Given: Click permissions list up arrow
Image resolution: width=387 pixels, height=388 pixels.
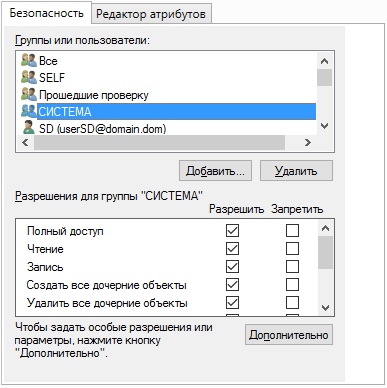Looking at the screenshot, I should (325, 228).
